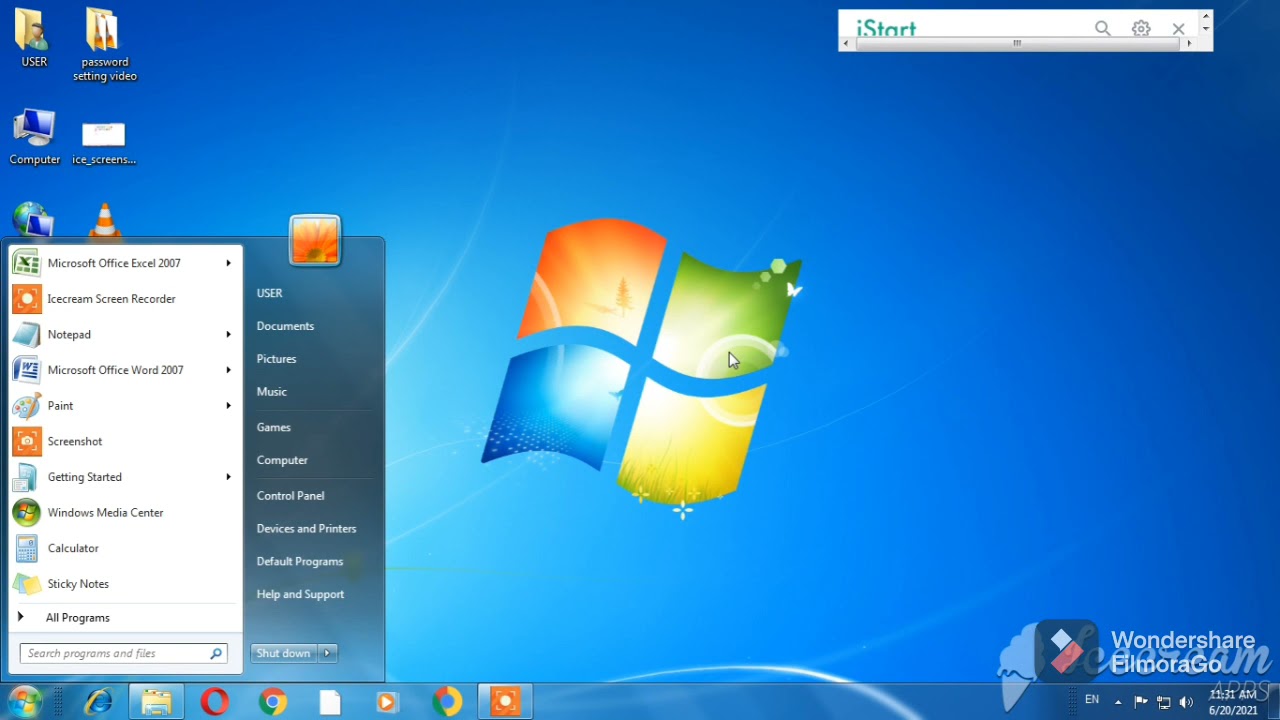Click the Start orb button
Viewport: 1280px width, 720px height.
click(x=24, y=701)
